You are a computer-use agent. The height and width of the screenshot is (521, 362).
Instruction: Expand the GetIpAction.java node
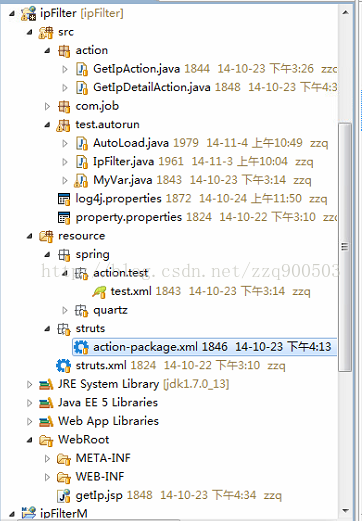click(65, 69)
